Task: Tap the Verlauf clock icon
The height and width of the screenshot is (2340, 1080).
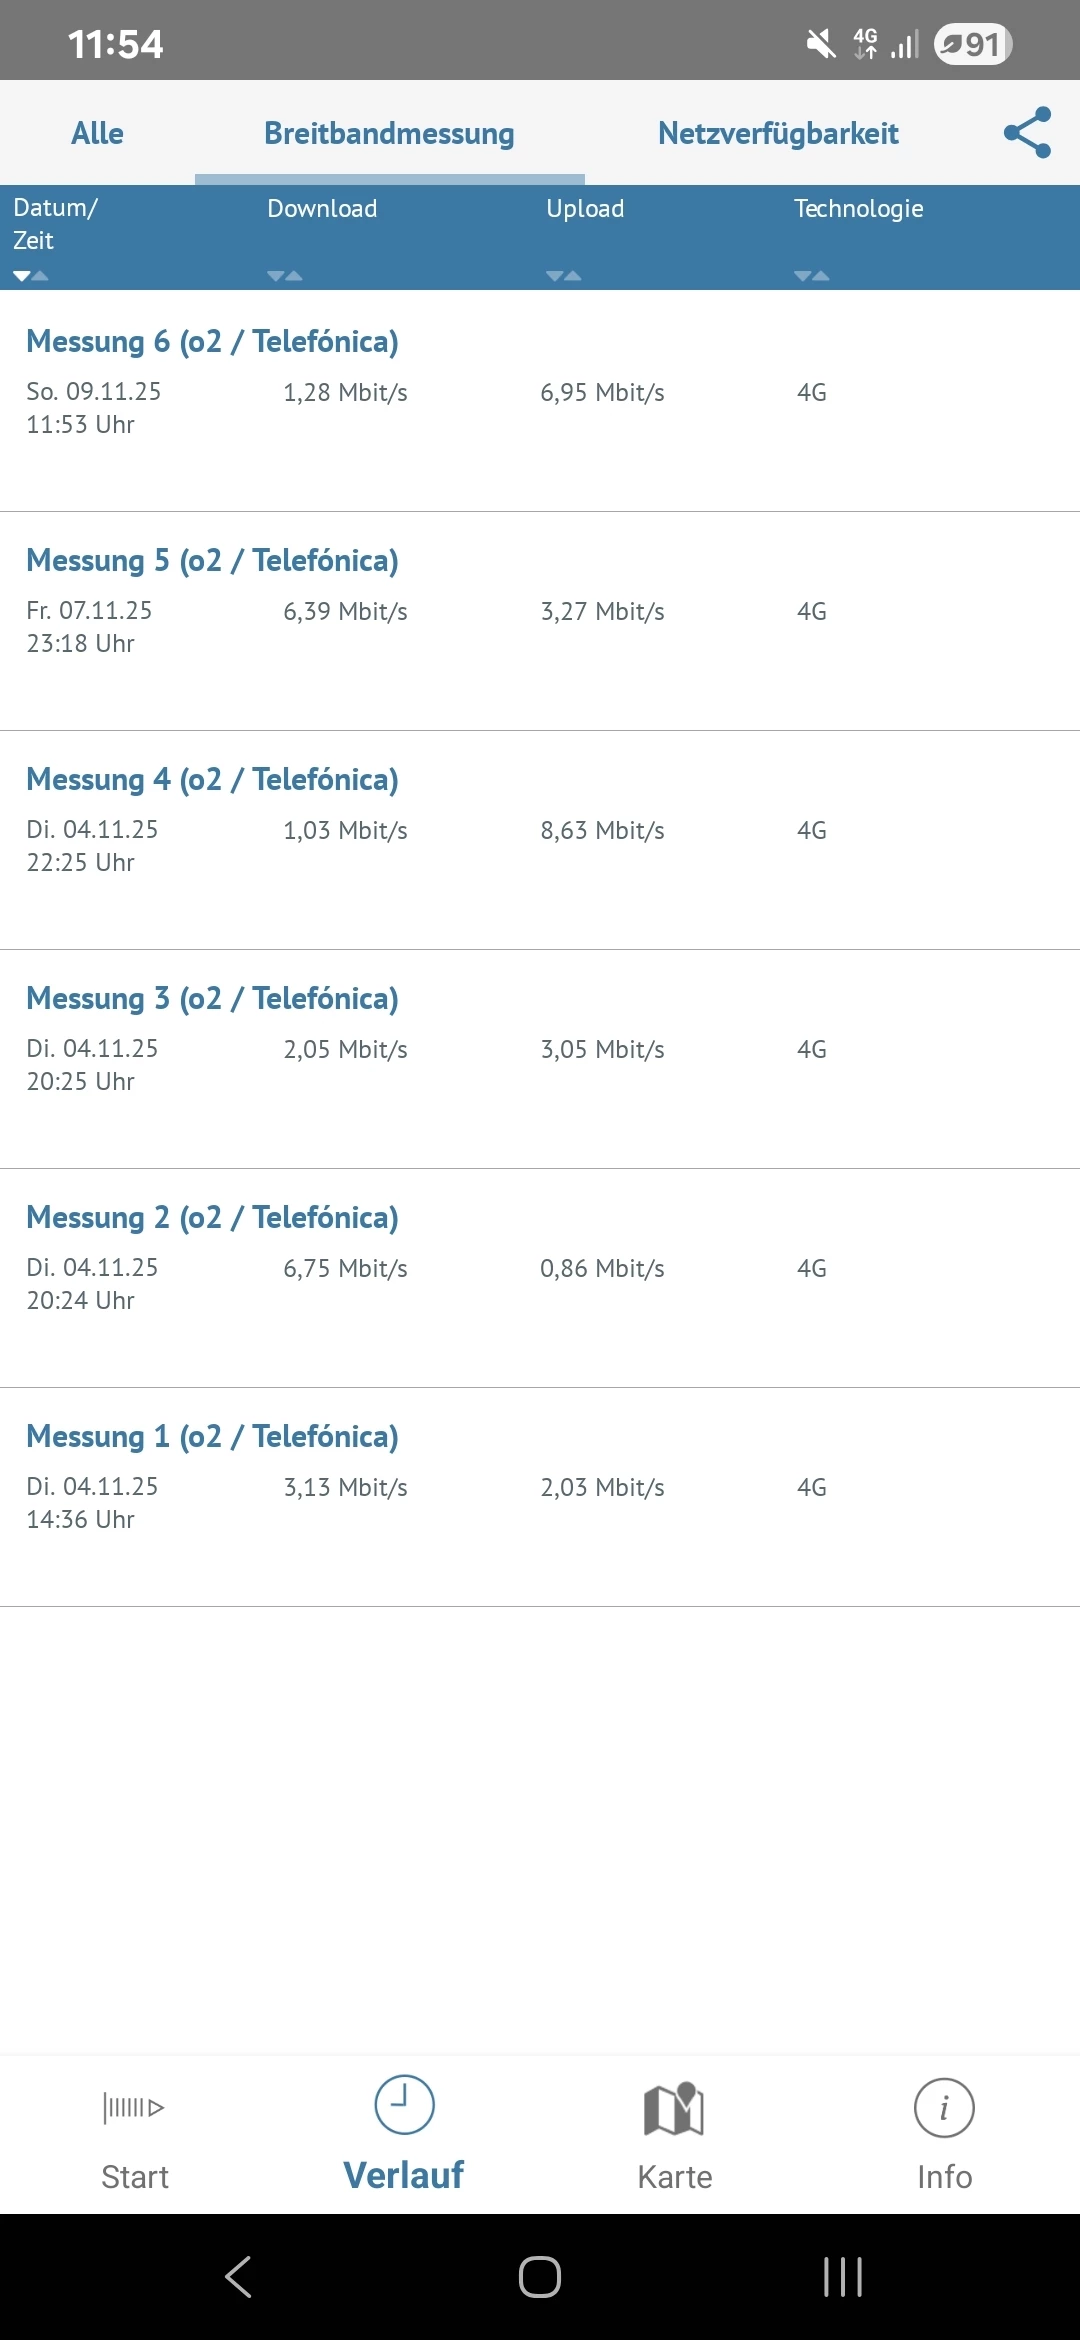Action: (404, 2104)
